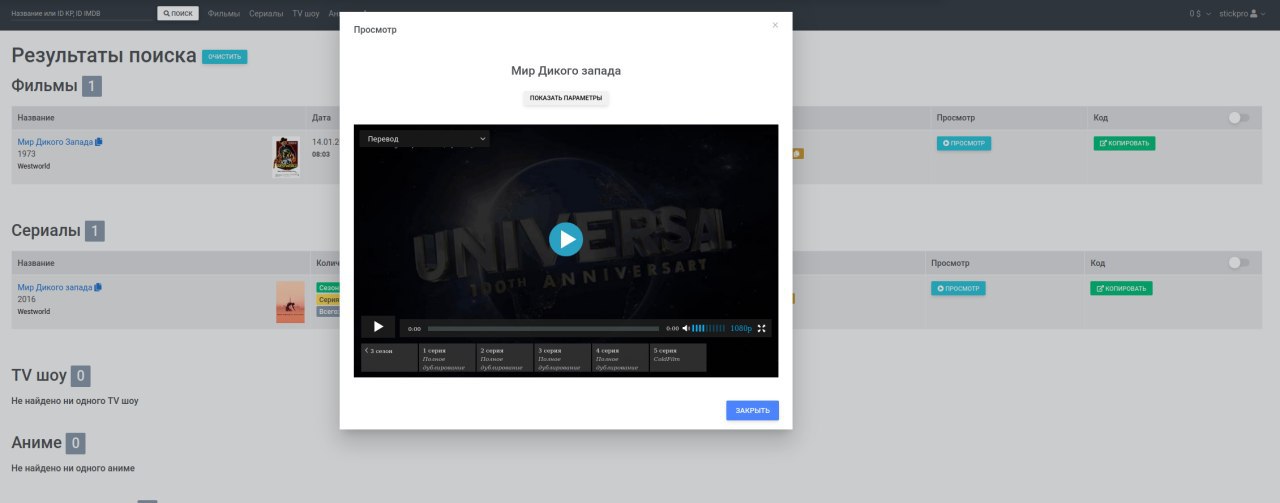Image resolution: width=1280 pixels, height=503 pixels.
Task: Click ПРОСМОТР in the Фильмы row
Action: tap(964, 143)
